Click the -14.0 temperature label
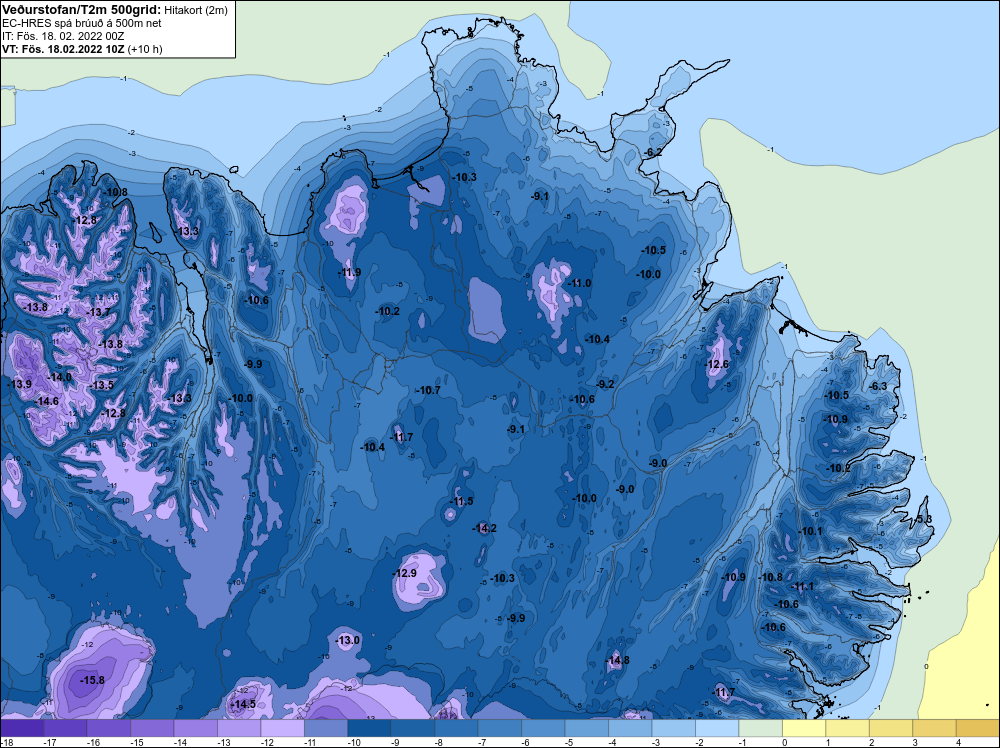The image size is (1000, 748). [x=60, y=377]
